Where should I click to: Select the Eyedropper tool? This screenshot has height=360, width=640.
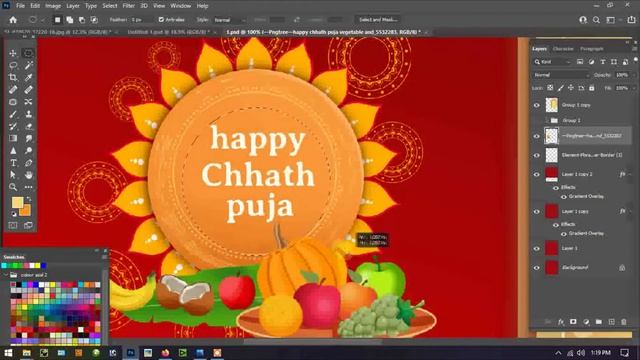[28, 78]
